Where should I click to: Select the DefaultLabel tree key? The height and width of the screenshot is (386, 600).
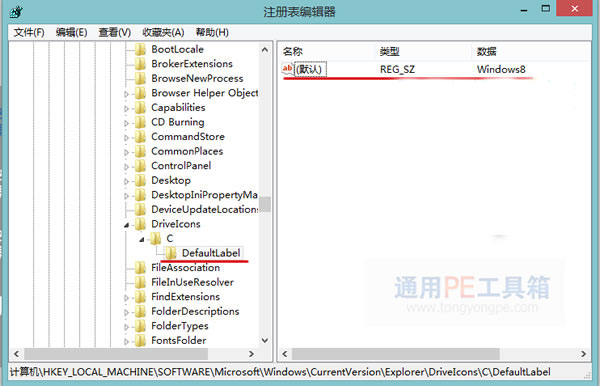[x=211, y=253]
